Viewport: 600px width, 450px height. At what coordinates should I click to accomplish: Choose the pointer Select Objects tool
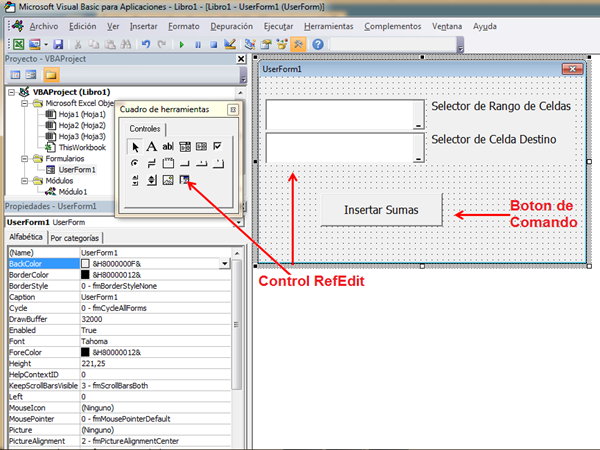point(135,147)
